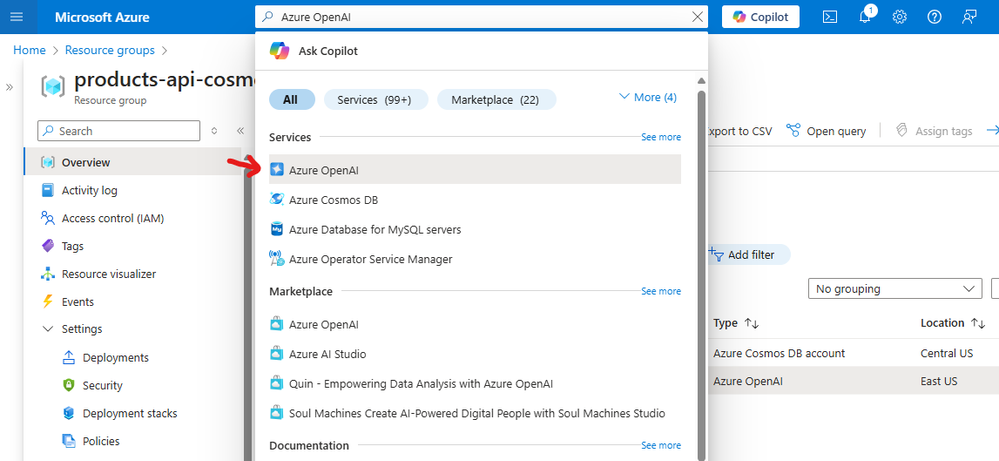Open portal settings gear
The width and height of the screenshot is (999, 461).
pos(900,17)
